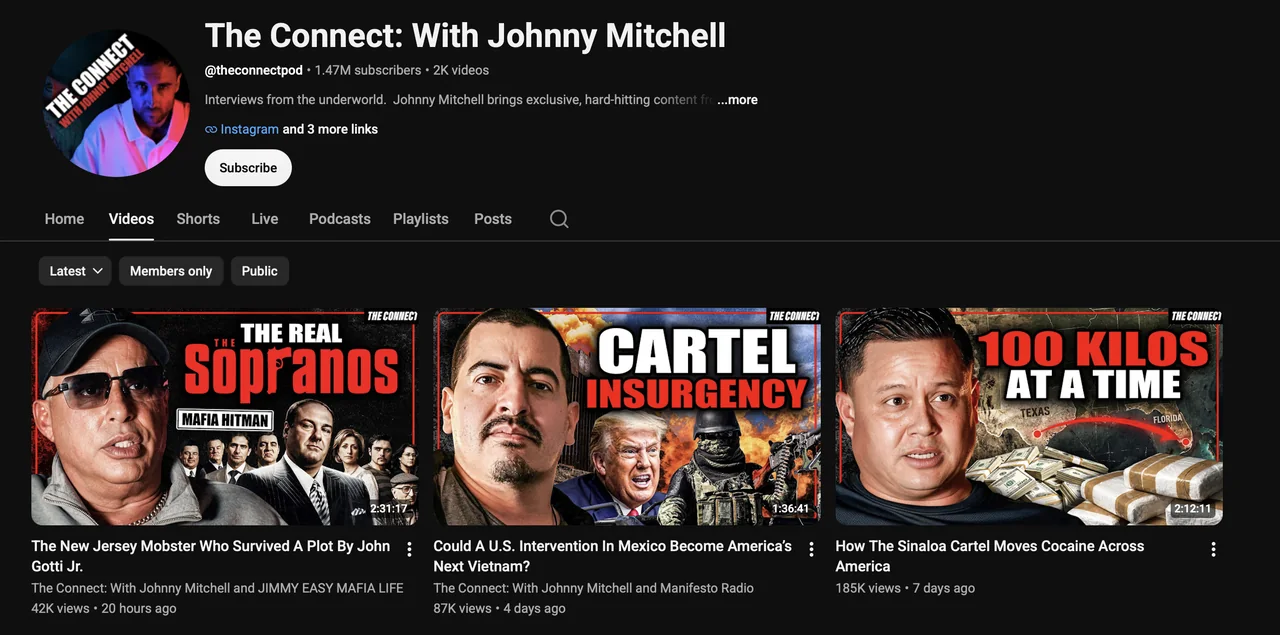This screenshot has height=635, width=1280.
Task: Open the channel search magnifier icon
Action: tap(559, 219)
